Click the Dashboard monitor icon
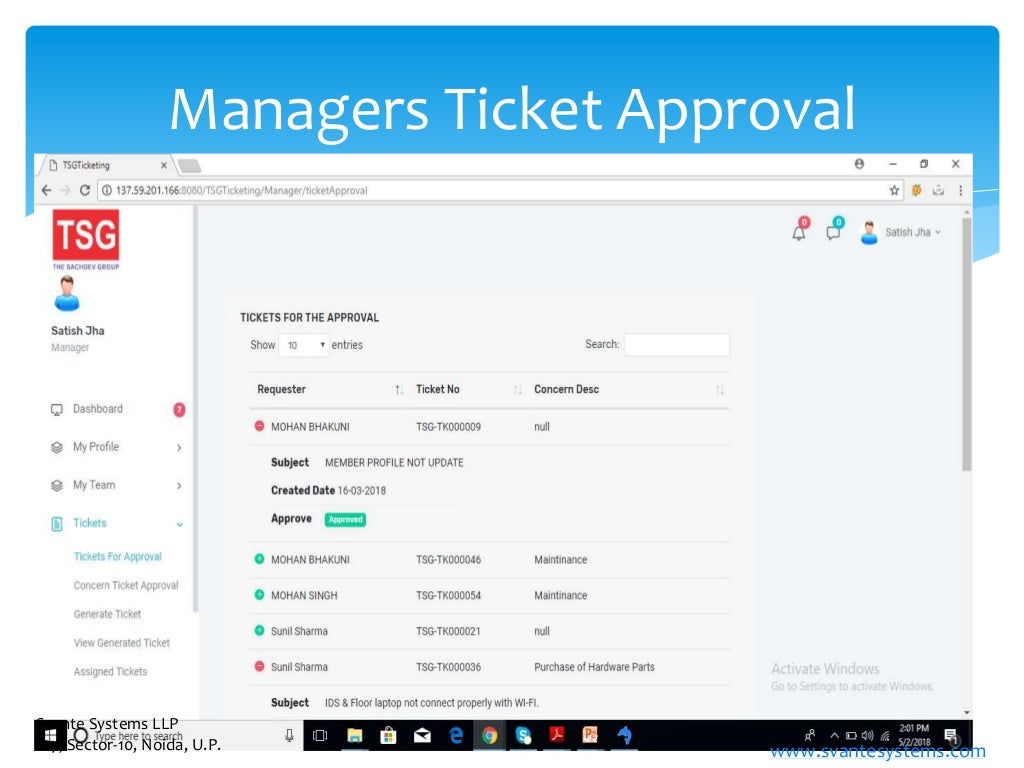The image size is (1024, 768). (x=57, y=409)
